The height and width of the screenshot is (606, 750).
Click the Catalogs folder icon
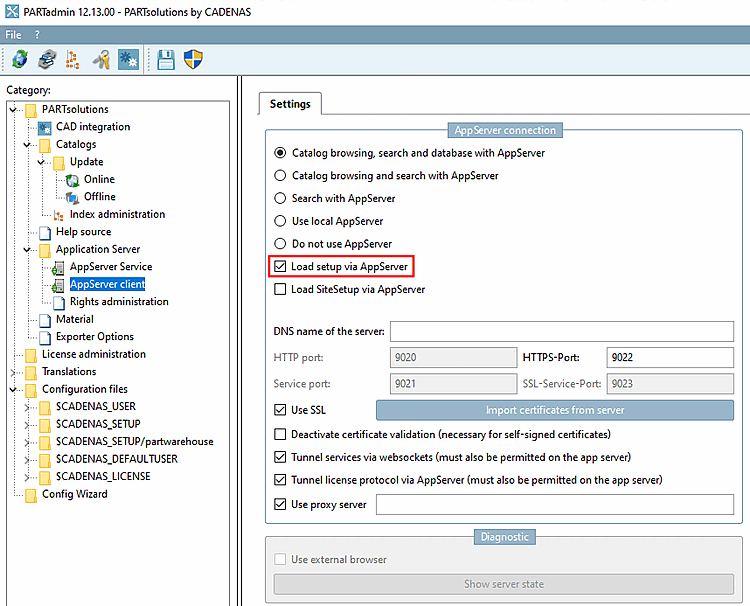pos(45,145)
